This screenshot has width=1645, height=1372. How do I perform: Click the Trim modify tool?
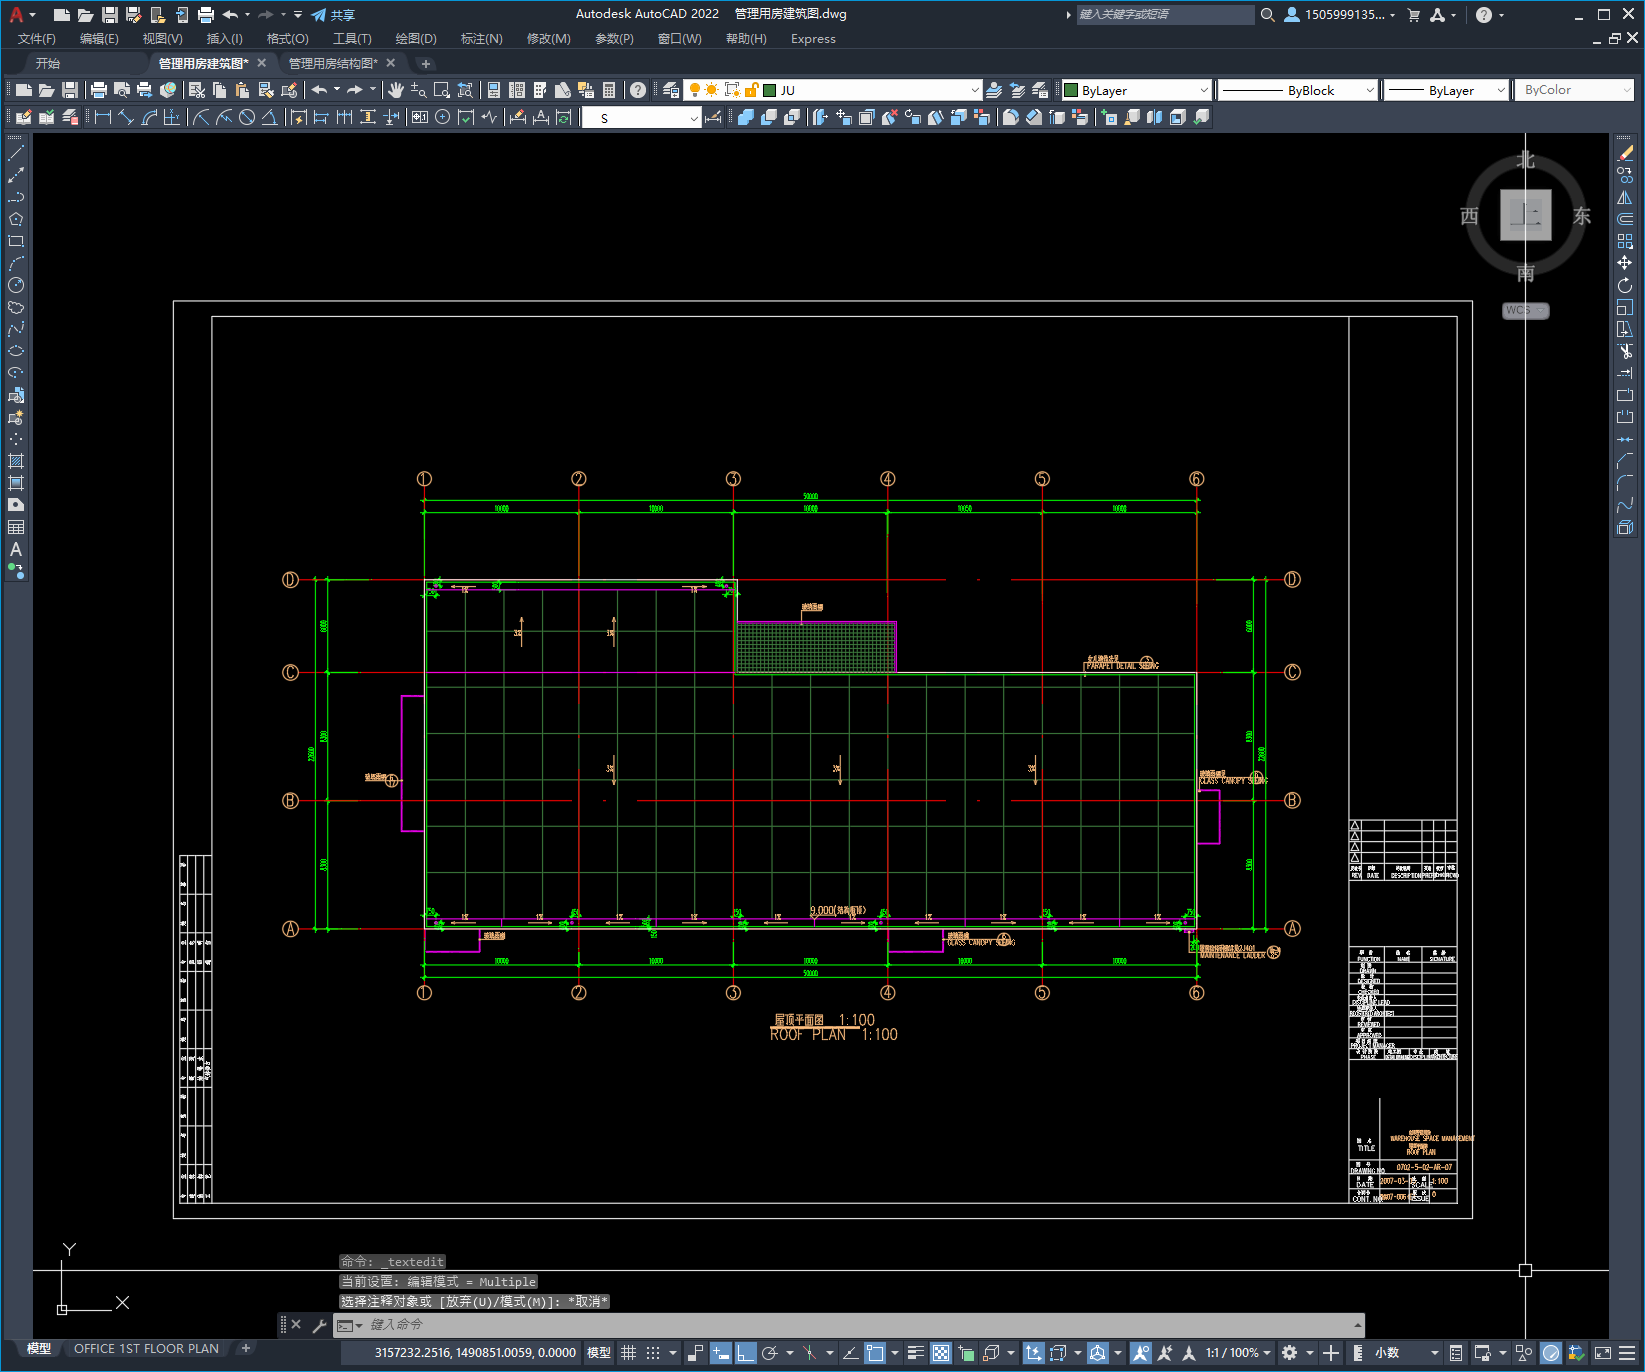point(1625,351)
